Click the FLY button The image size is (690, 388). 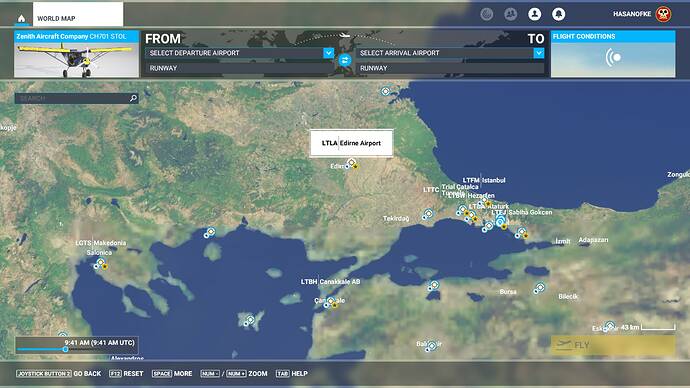tap(613, 345)
